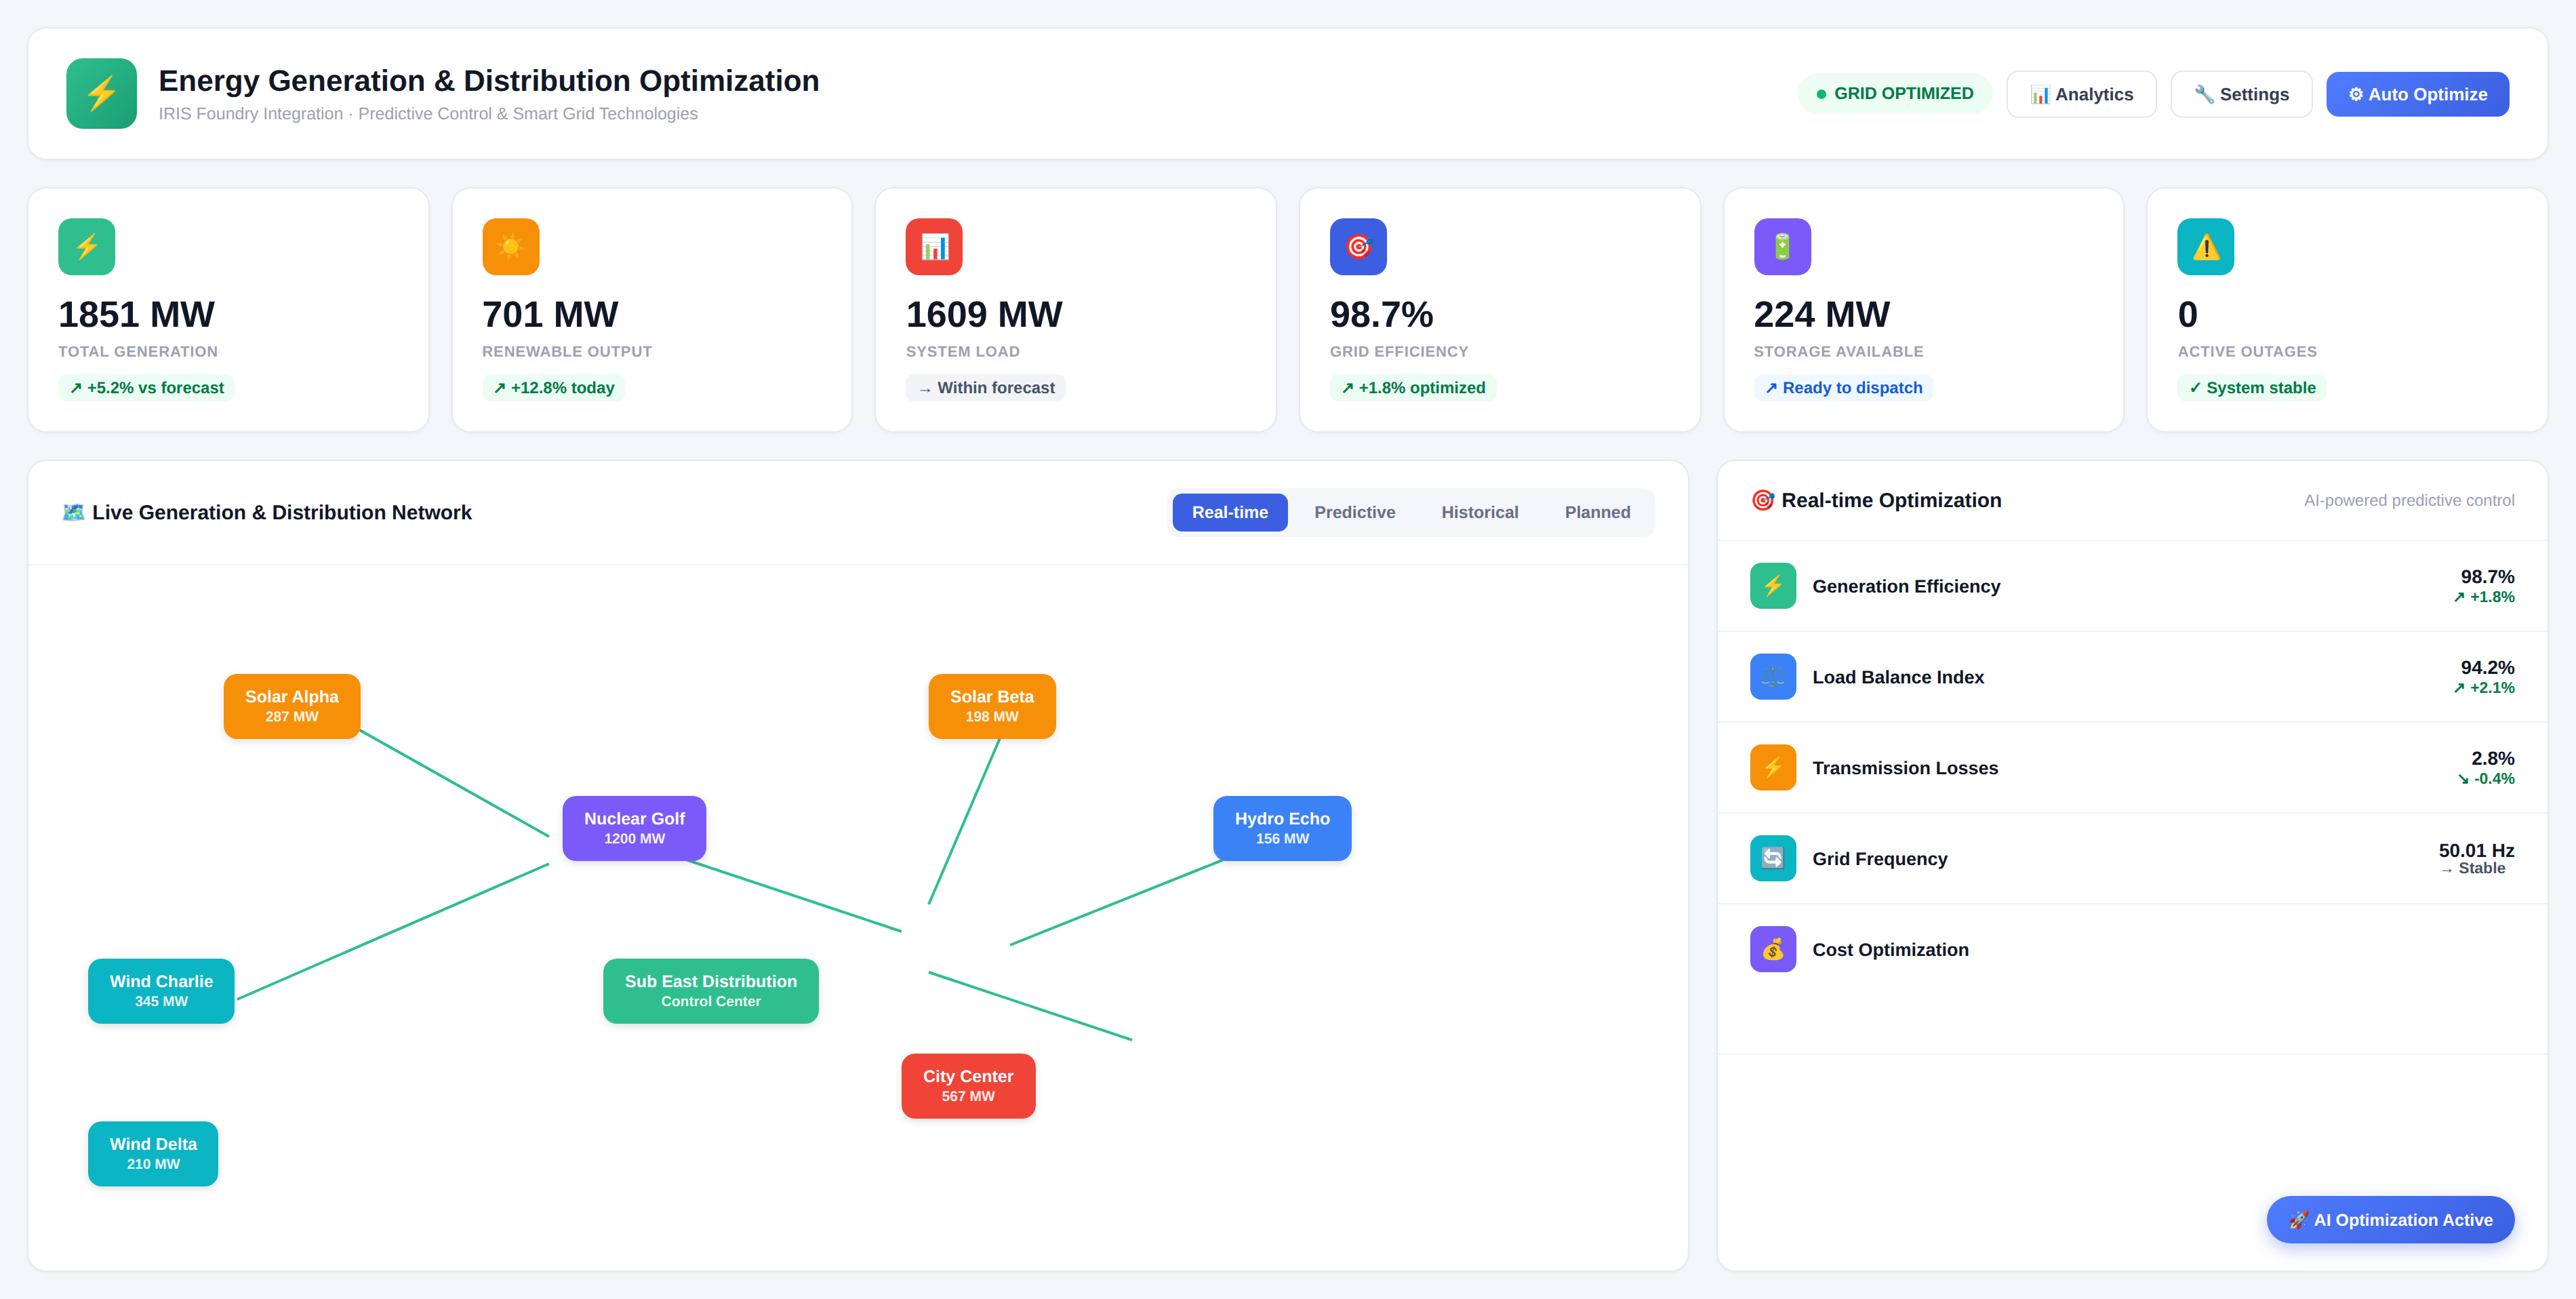
Task: Click the Cost Optimization money bag icon
Action: click(x=1773, y=949)
